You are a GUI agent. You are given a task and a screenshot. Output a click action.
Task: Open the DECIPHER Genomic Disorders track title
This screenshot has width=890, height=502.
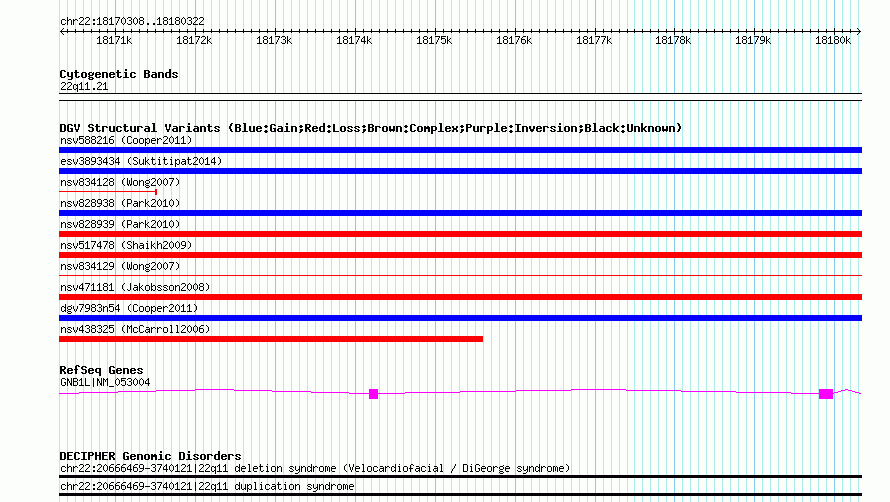pos(150,456)
